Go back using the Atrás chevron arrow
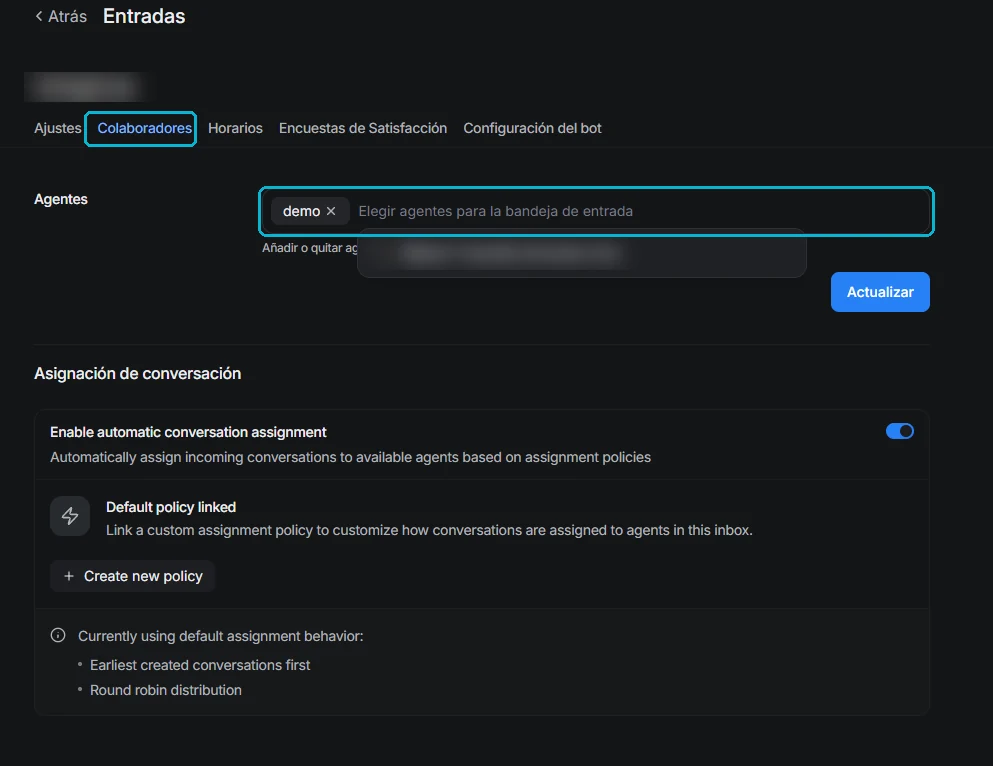Screen dimensions: 993x766 (39, 16)
